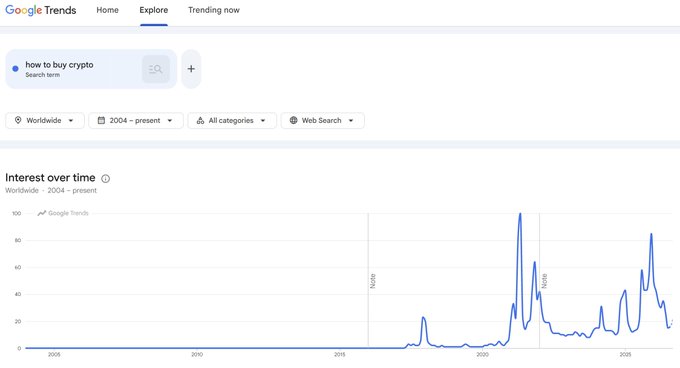This screenshot has height=368, width=680.
Task: Click the 40 y-axis label
Action: [18, 294]
